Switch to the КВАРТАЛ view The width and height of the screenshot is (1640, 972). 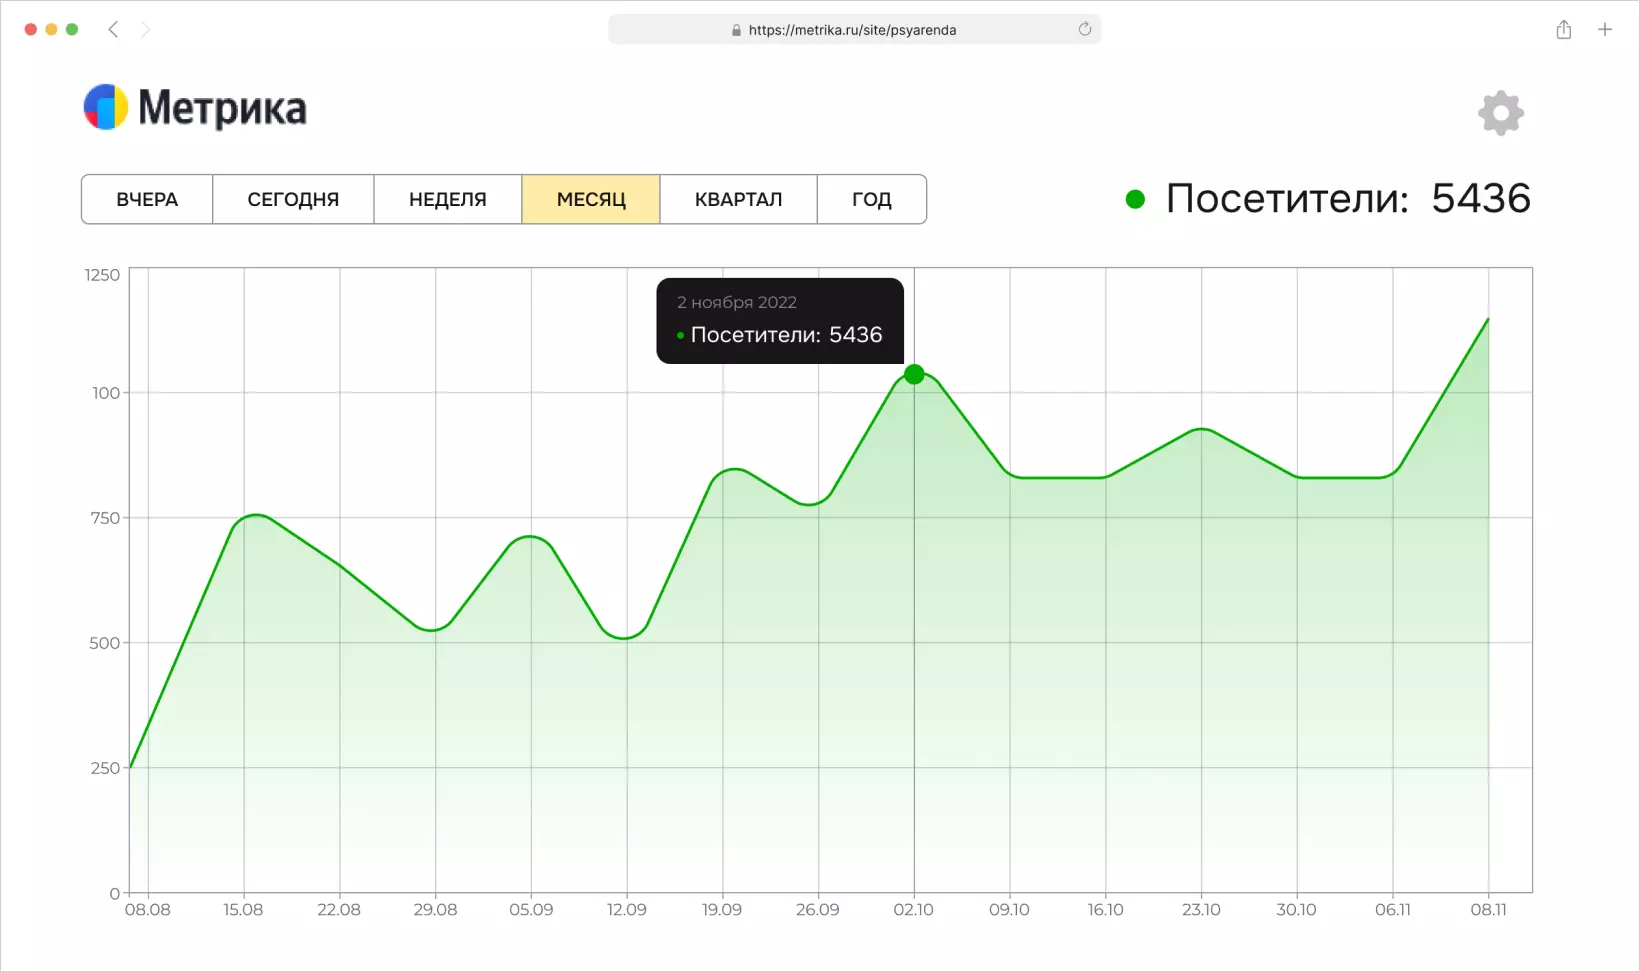[x=739, y=199]
